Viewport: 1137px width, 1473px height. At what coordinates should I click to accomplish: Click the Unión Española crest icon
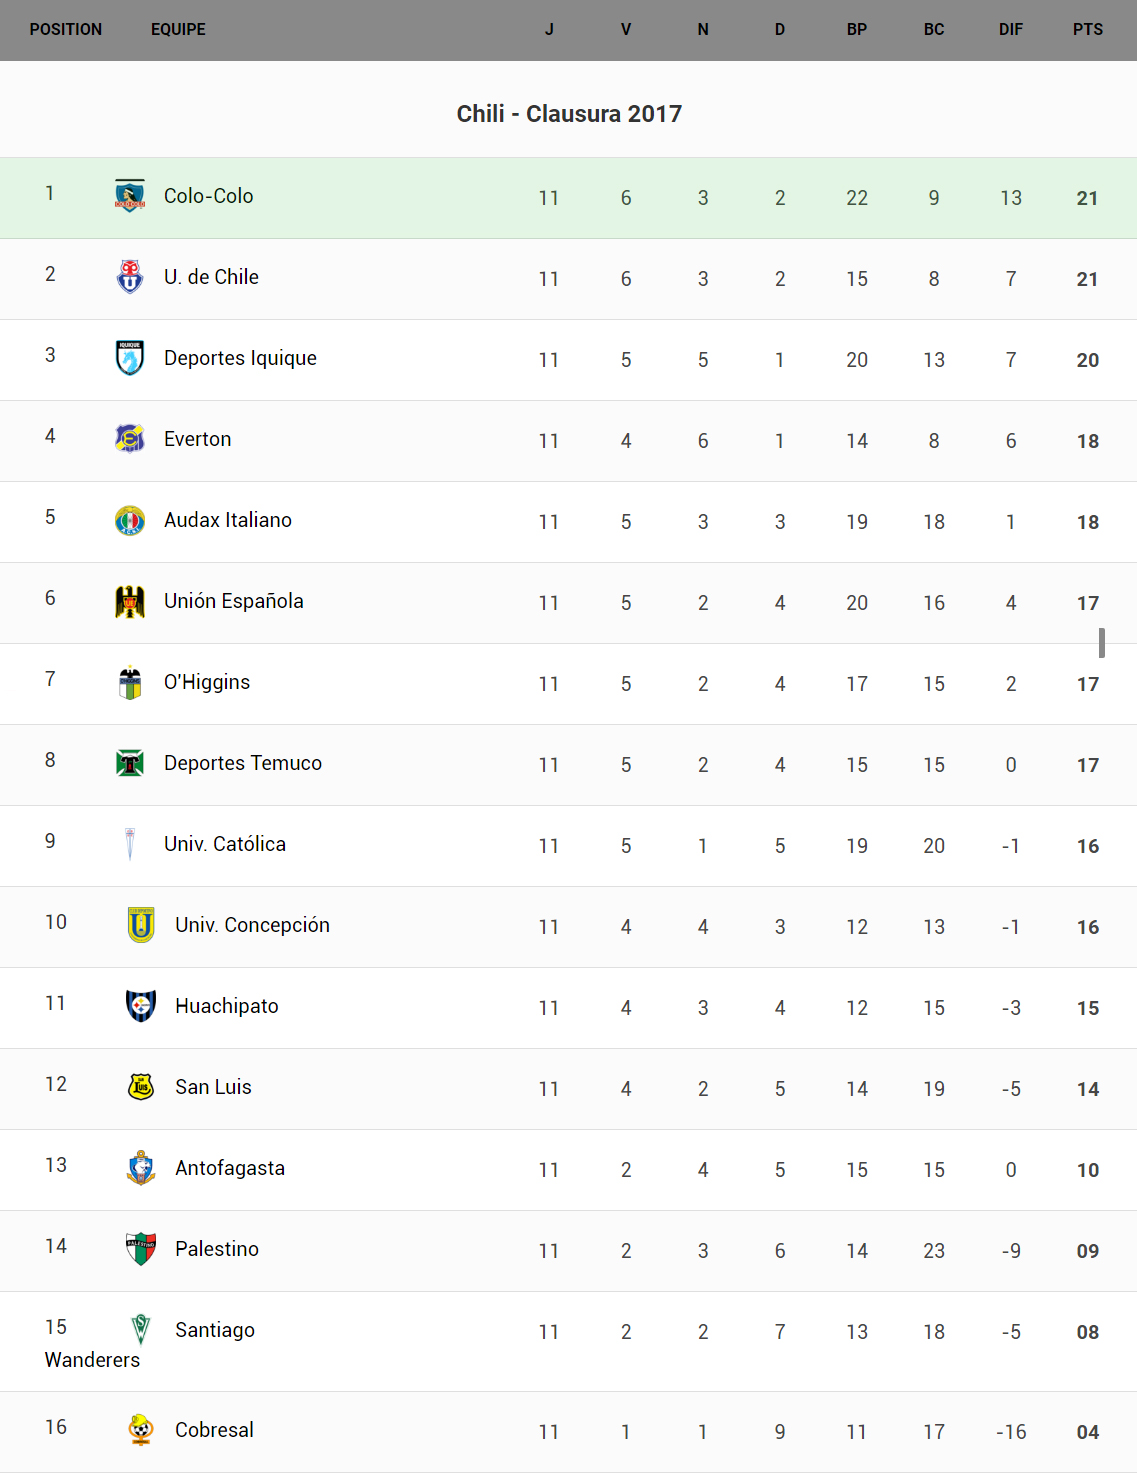click(130, 601)
